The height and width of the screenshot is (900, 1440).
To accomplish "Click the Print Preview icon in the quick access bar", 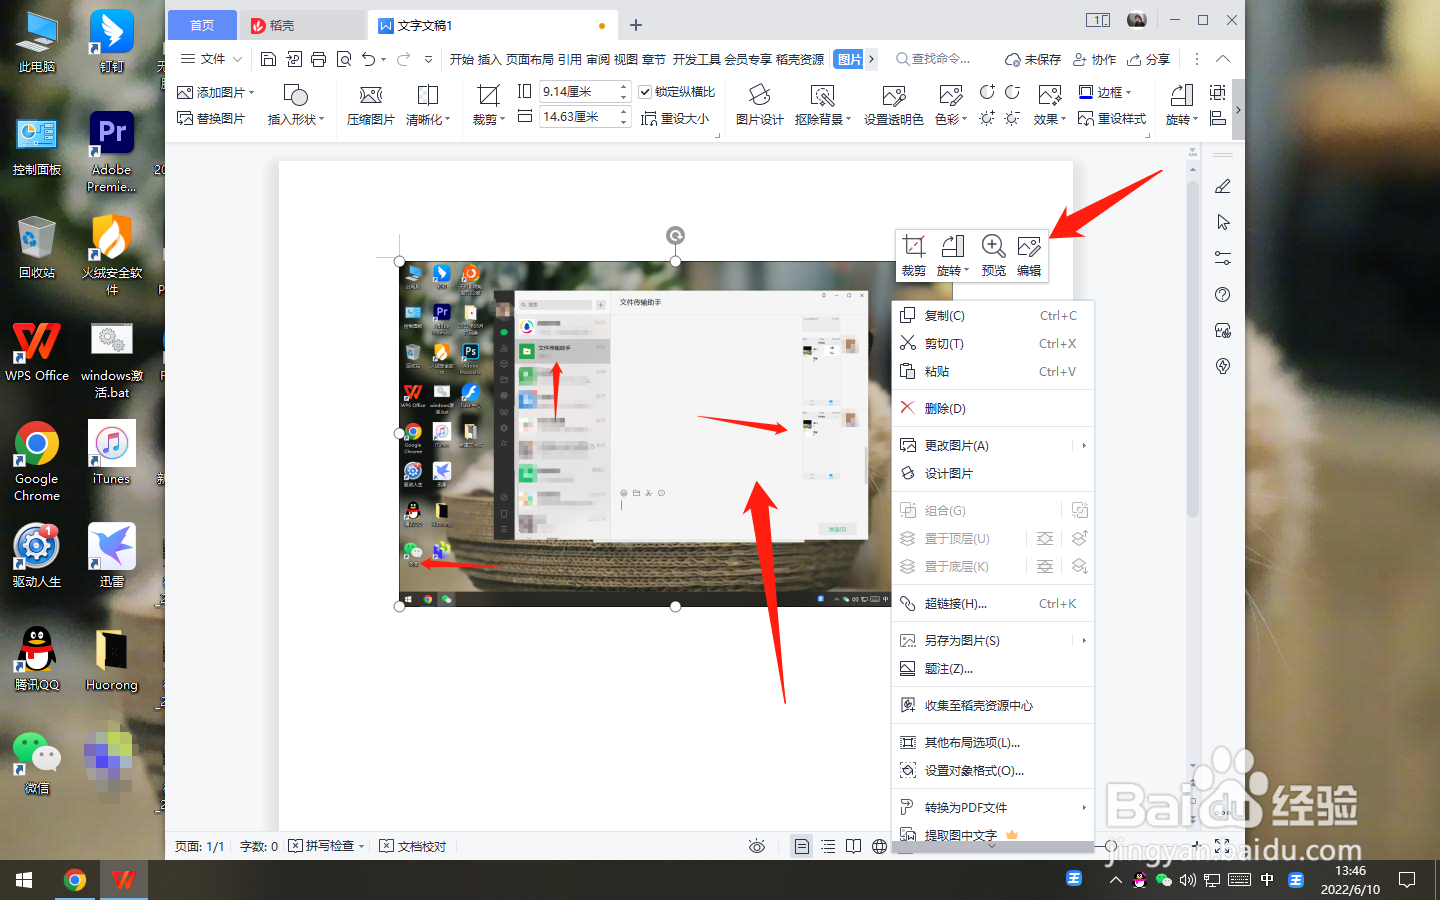I will pos(344,59).
